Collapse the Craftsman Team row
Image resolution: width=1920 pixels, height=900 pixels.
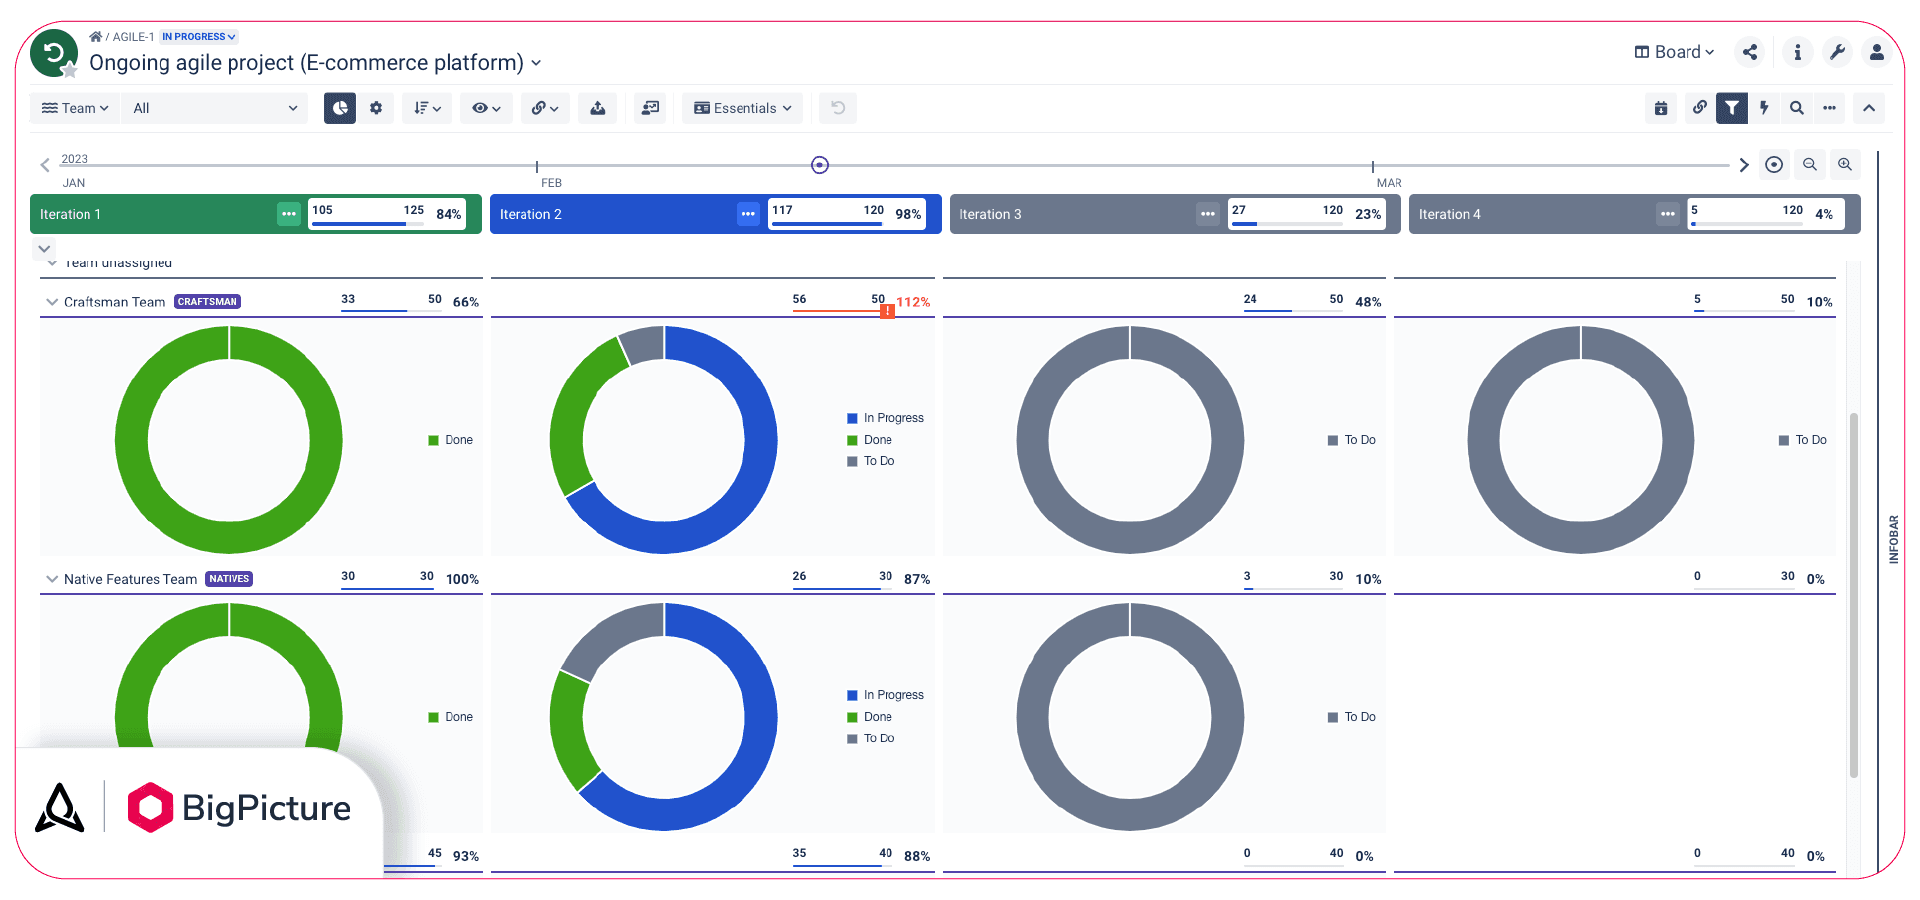tap(52, 302)
